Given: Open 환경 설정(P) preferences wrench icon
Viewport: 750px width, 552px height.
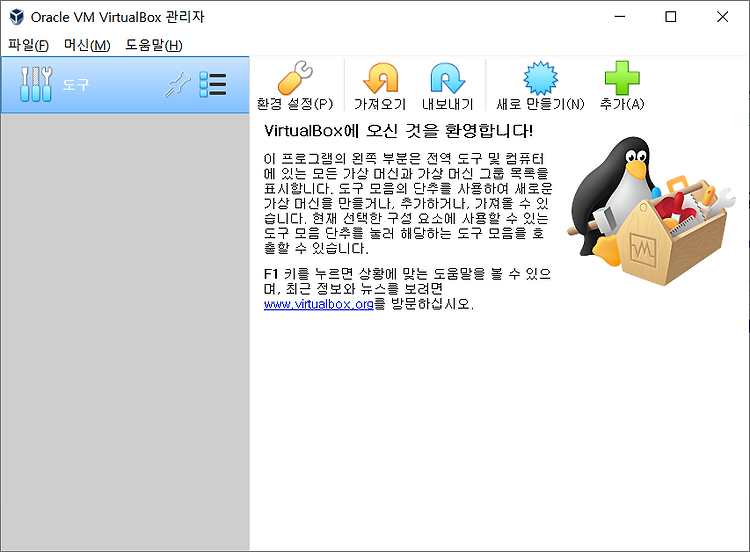Looking at the screenshot, I should pos(295,78).
